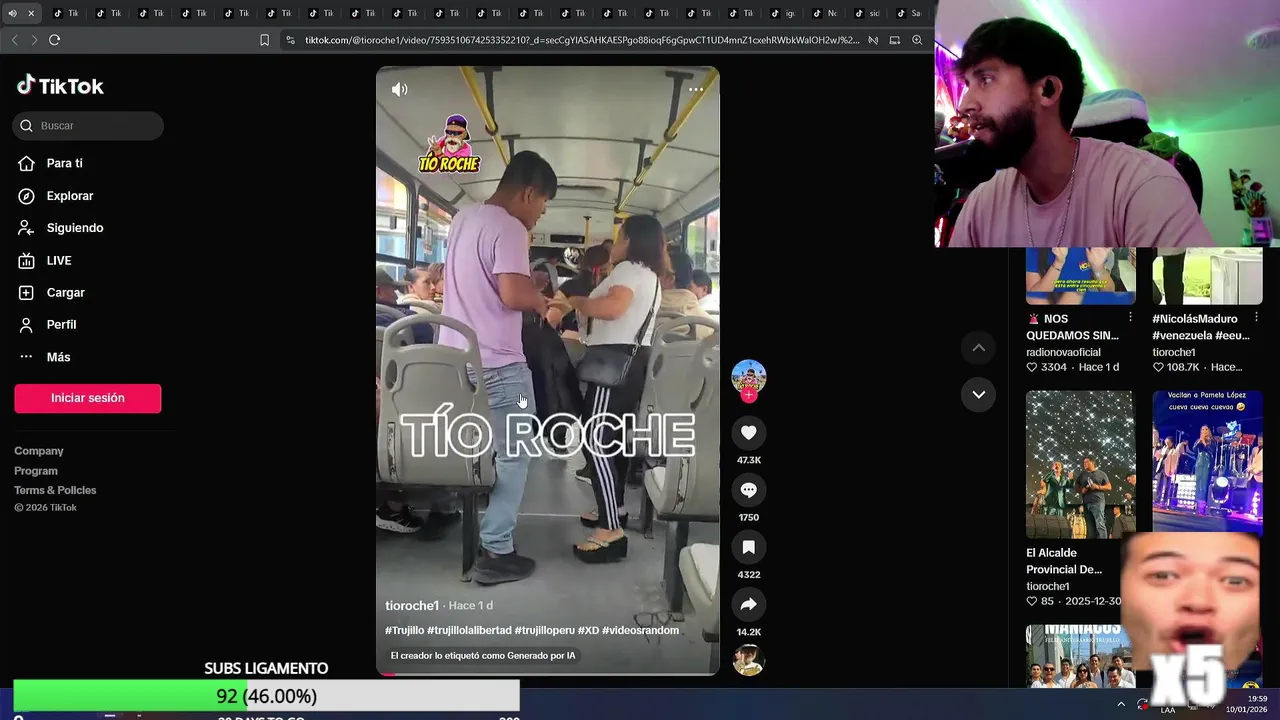
Task: Like the video with the heart icon
Action: coord(749,432)
